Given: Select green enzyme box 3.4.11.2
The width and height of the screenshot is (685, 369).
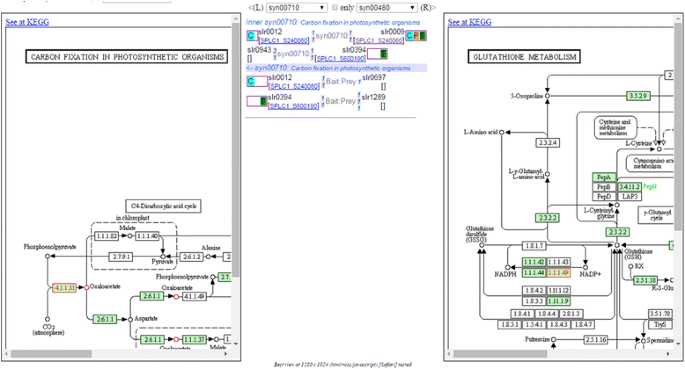Looking at the screenshot, I should coord(630,187).
